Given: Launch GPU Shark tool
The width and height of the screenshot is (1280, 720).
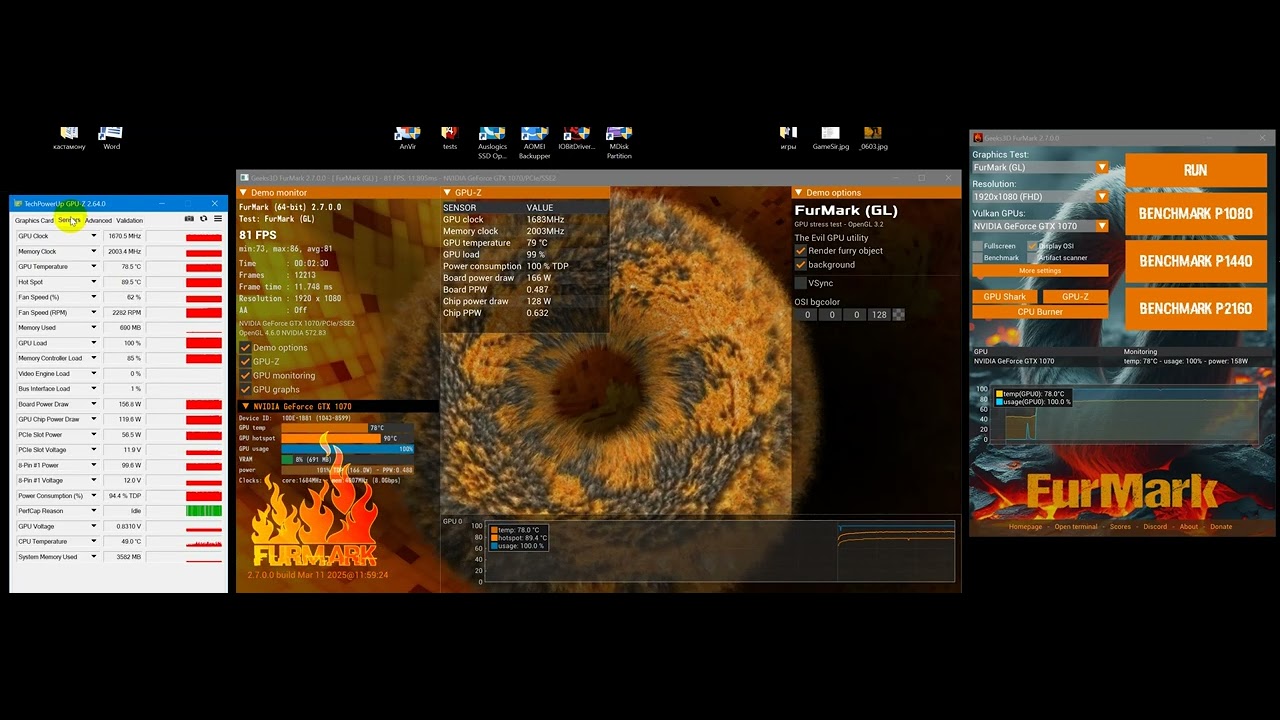Looking at the screenshot, I should [1004, 297].
